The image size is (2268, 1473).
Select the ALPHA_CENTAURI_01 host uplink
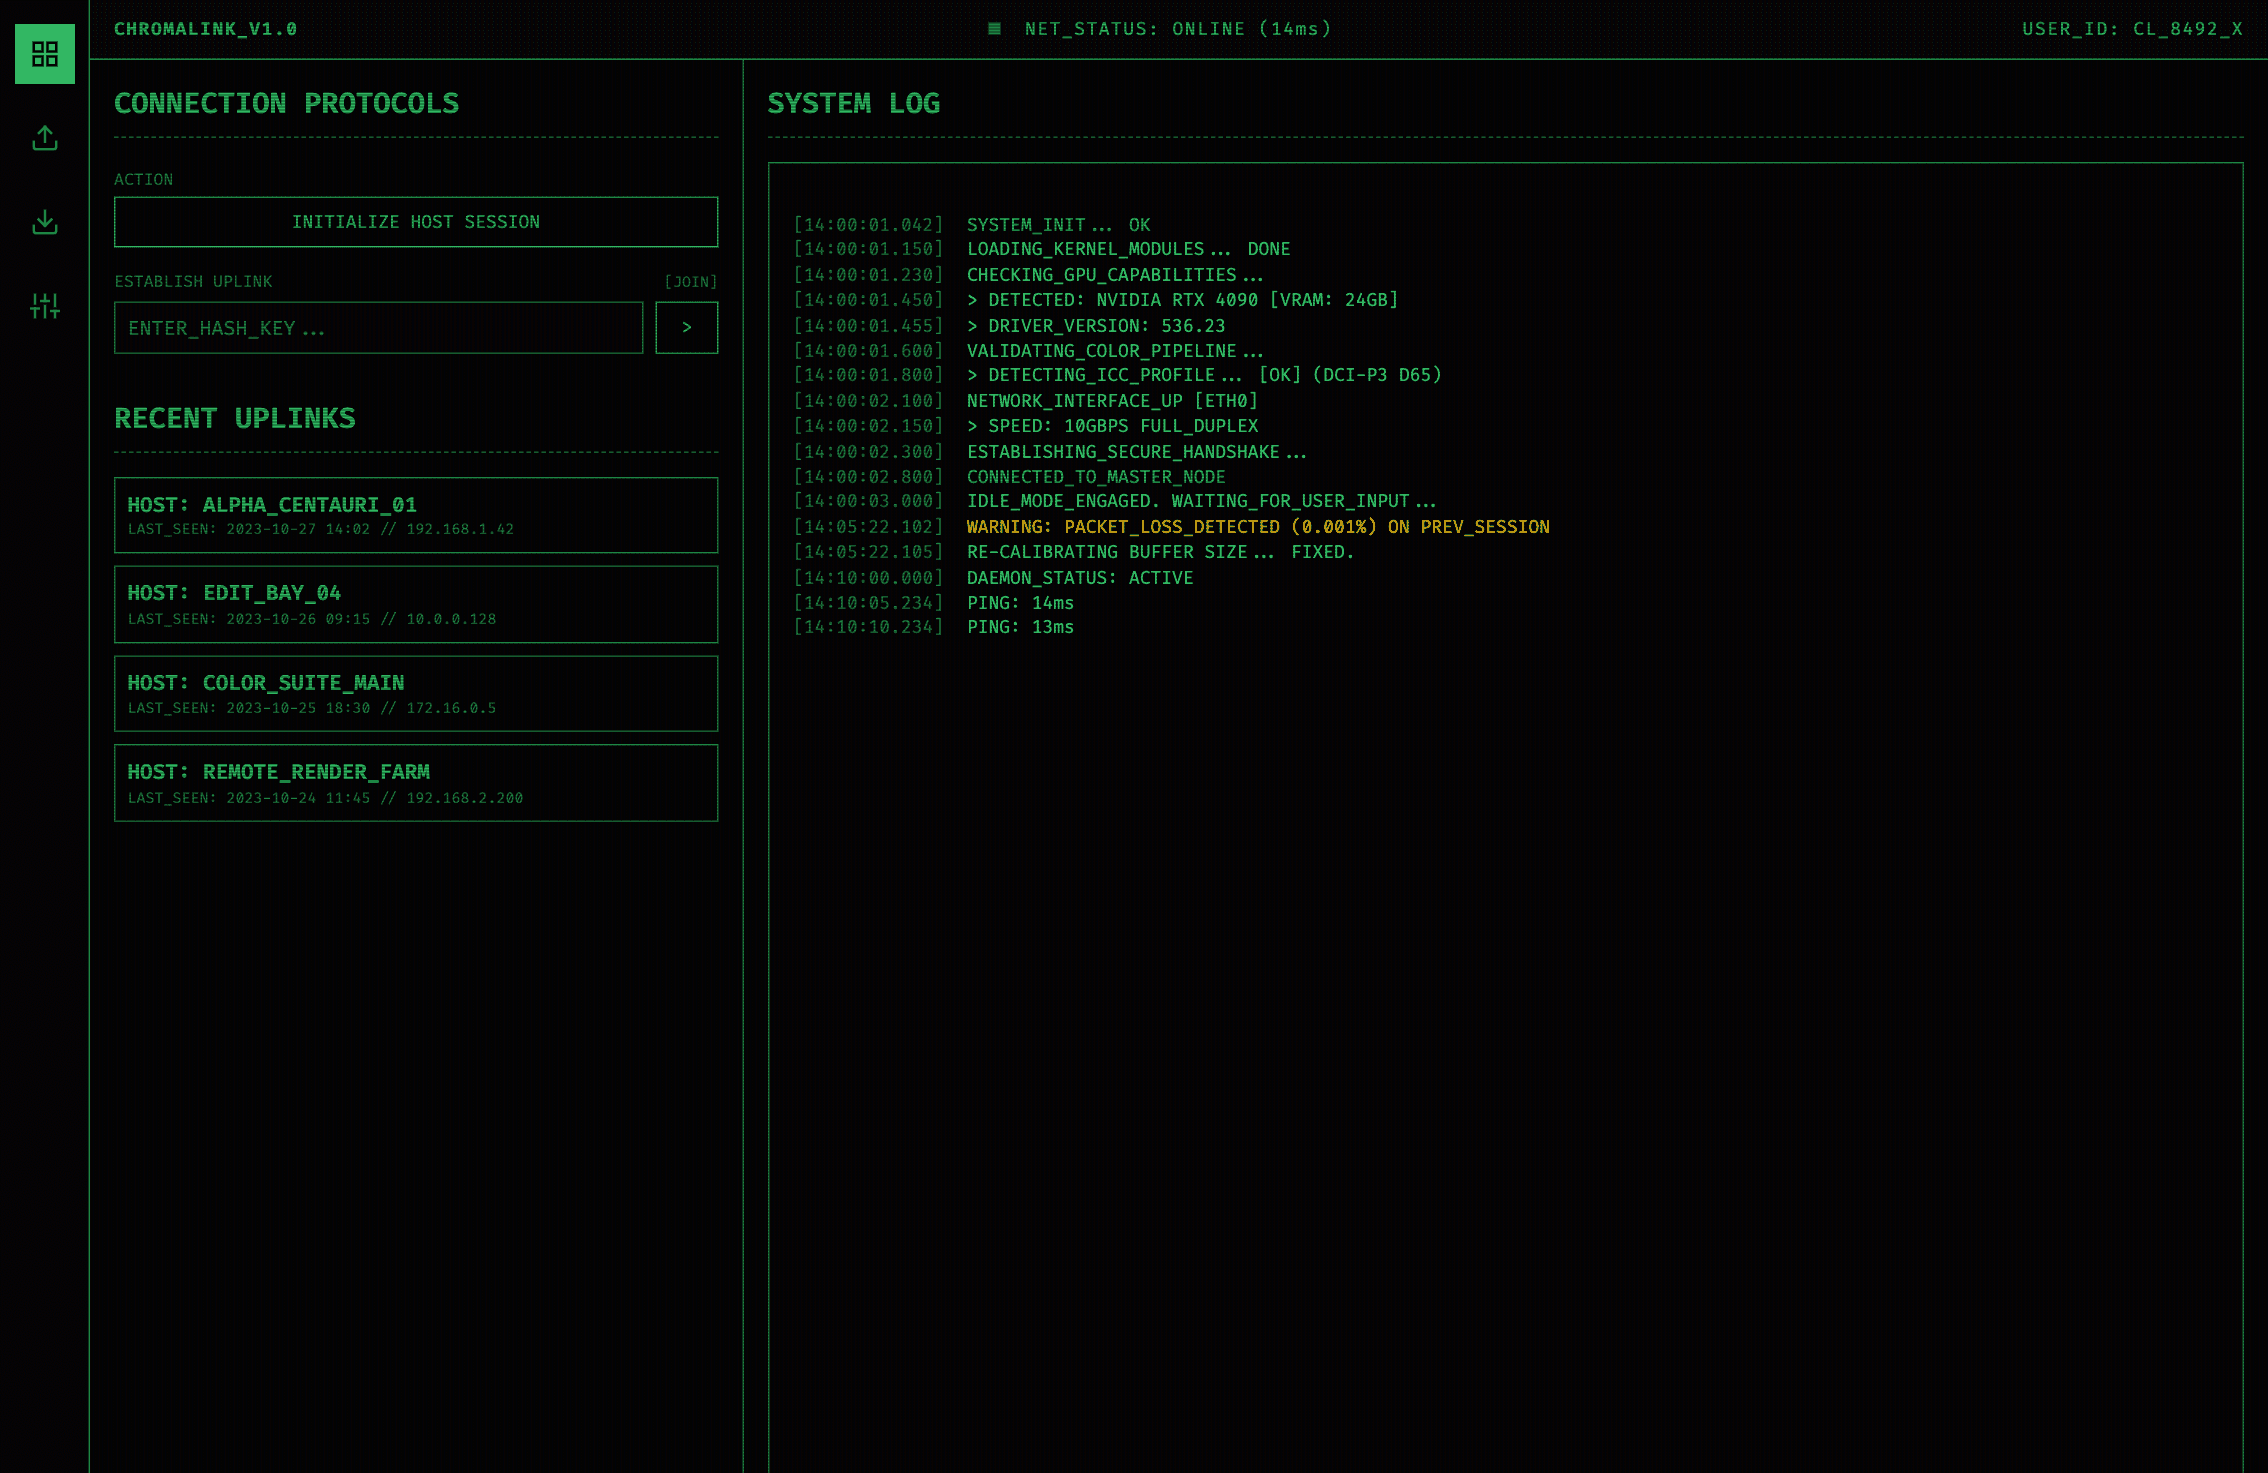click(416, 515)
